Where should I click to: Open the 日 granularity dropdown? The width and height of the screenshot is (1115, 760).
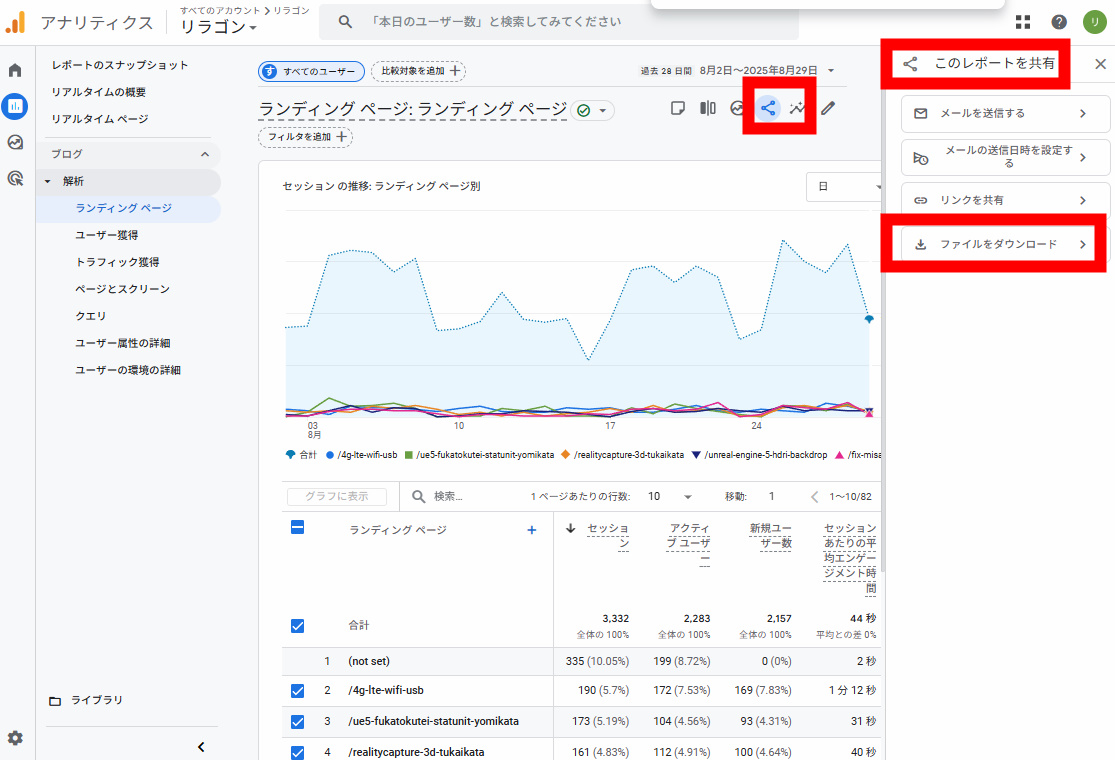click(845, 186)
